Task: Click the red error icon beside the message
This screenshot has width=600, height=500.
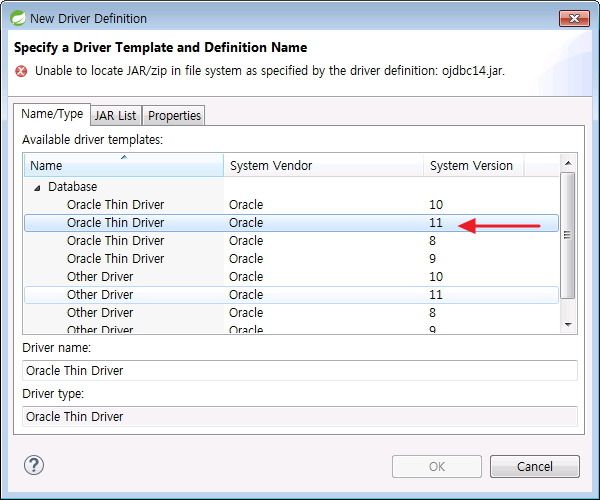Action: (x=21, y=71)
